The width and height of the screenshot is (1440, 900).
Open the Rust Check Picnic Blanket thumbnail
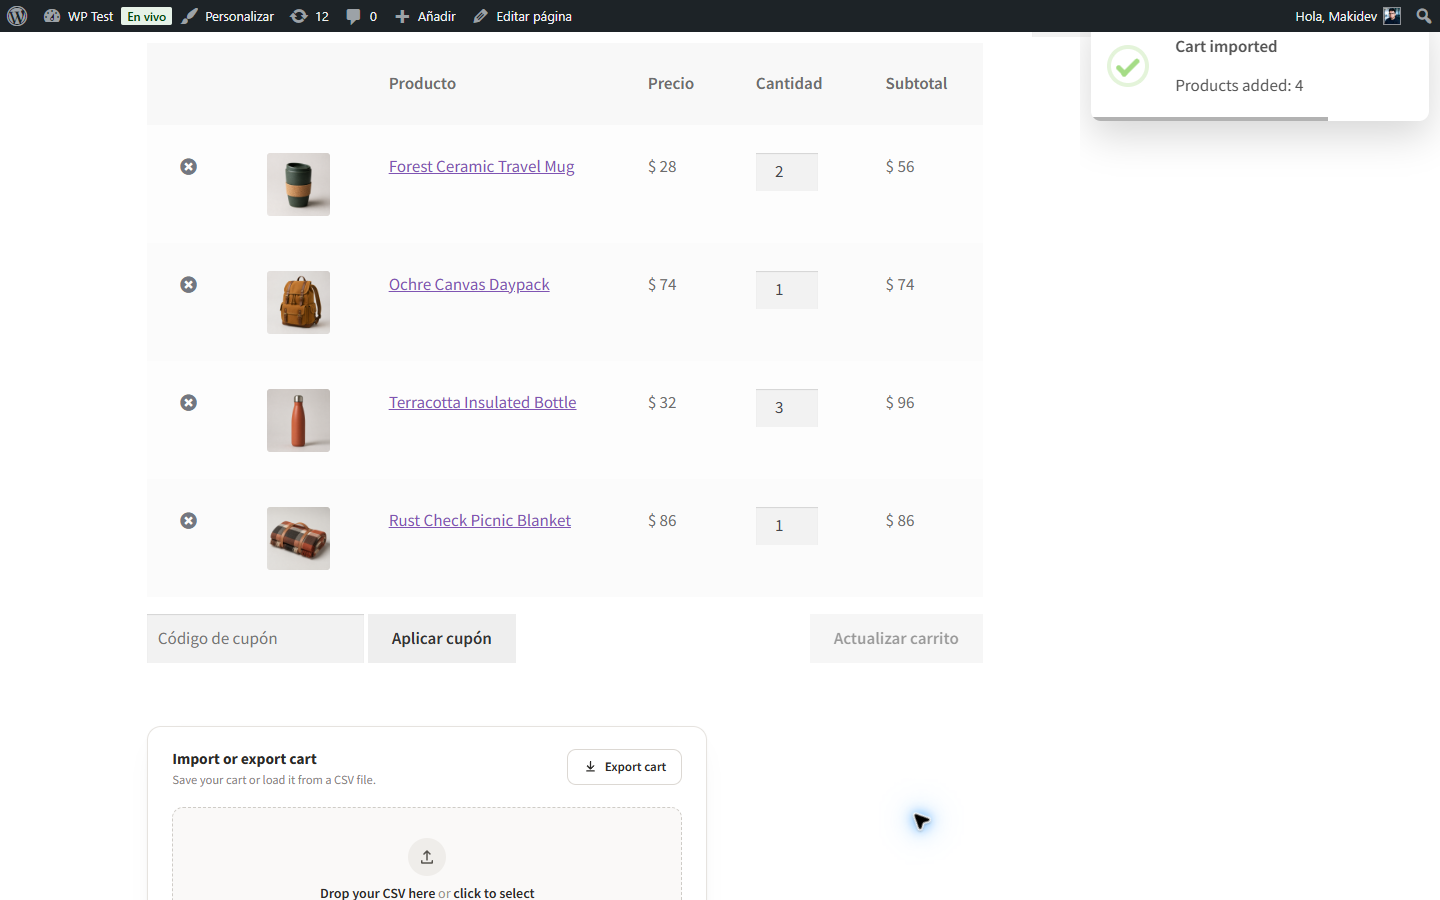click(x=298, y=538)
